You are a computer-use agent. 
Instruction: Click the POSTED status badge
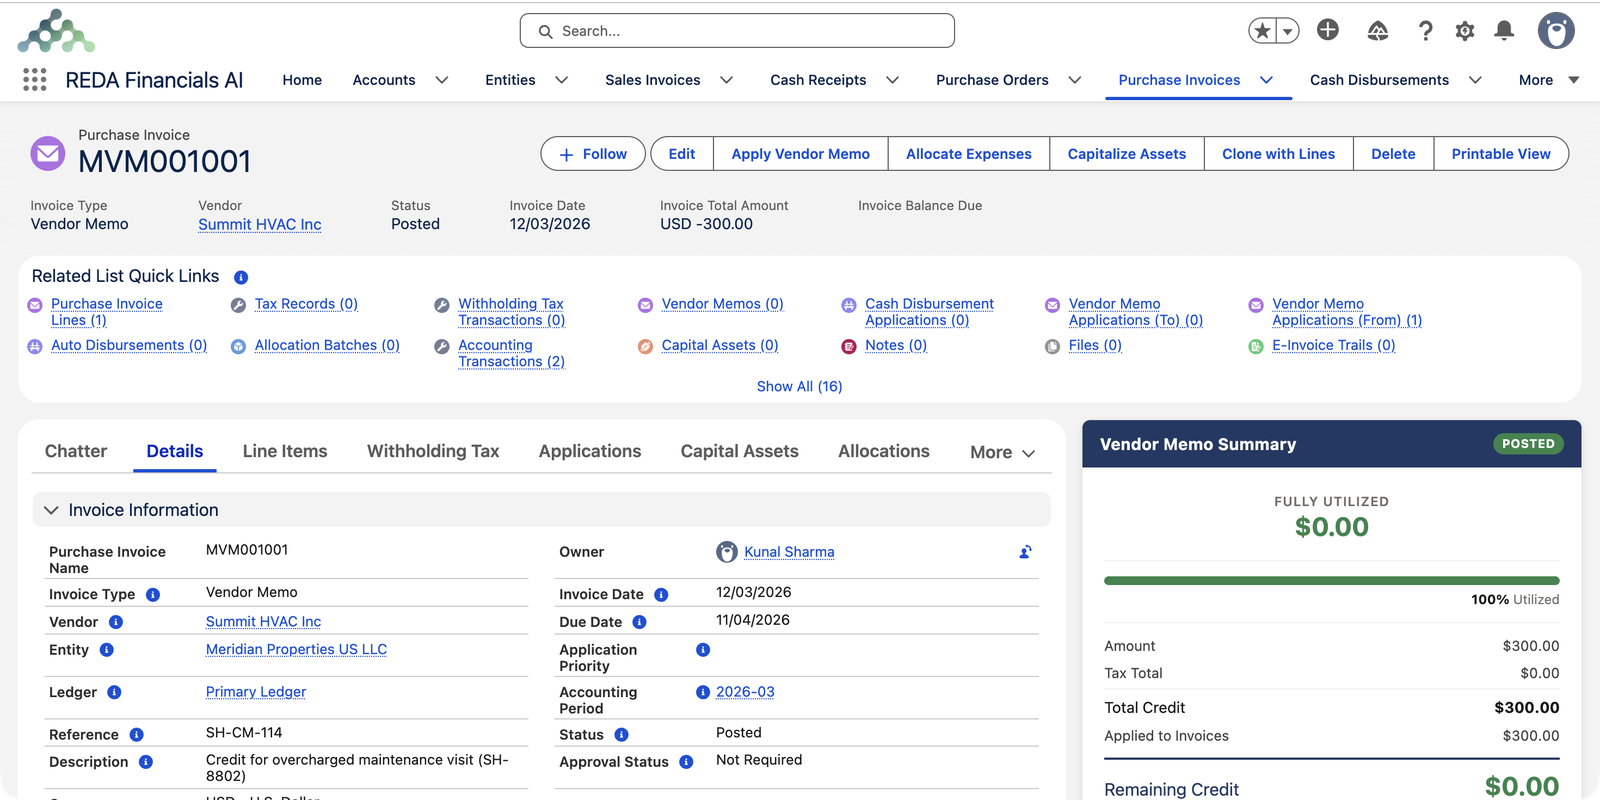1528,444
